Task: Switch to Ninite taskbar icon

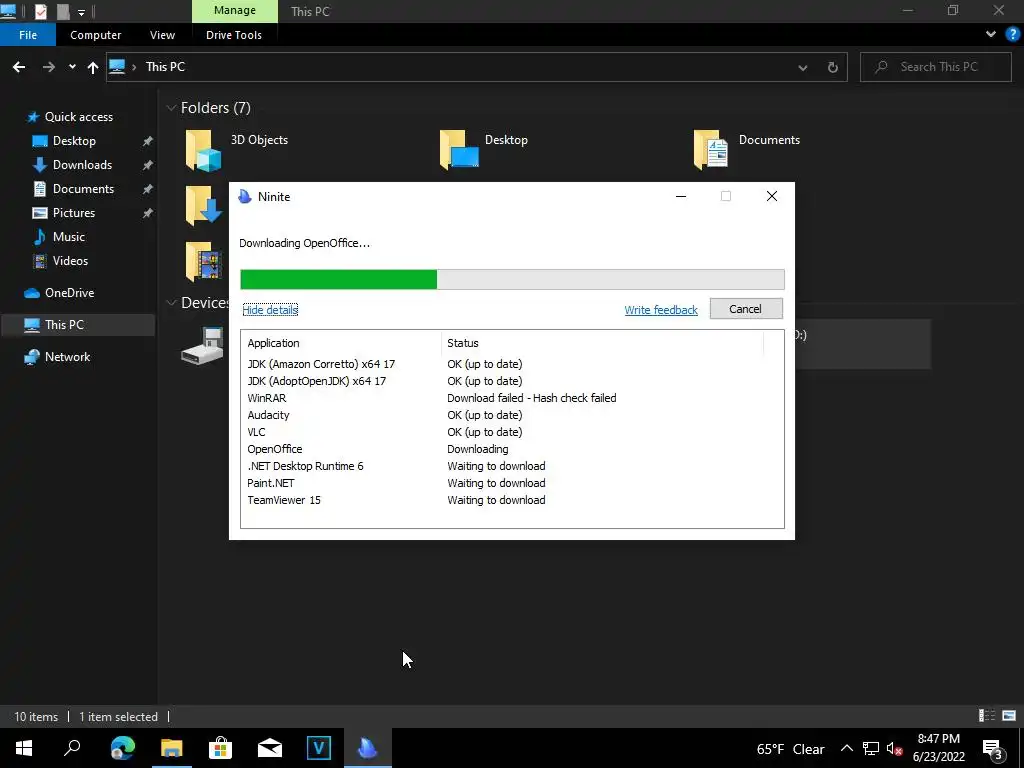Action: [x=368, y=748]
